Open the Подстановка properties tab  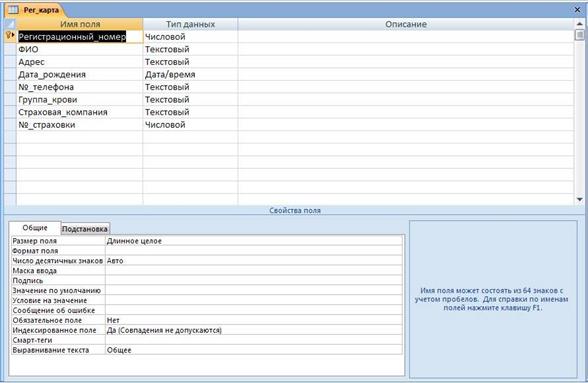[85, 228]
